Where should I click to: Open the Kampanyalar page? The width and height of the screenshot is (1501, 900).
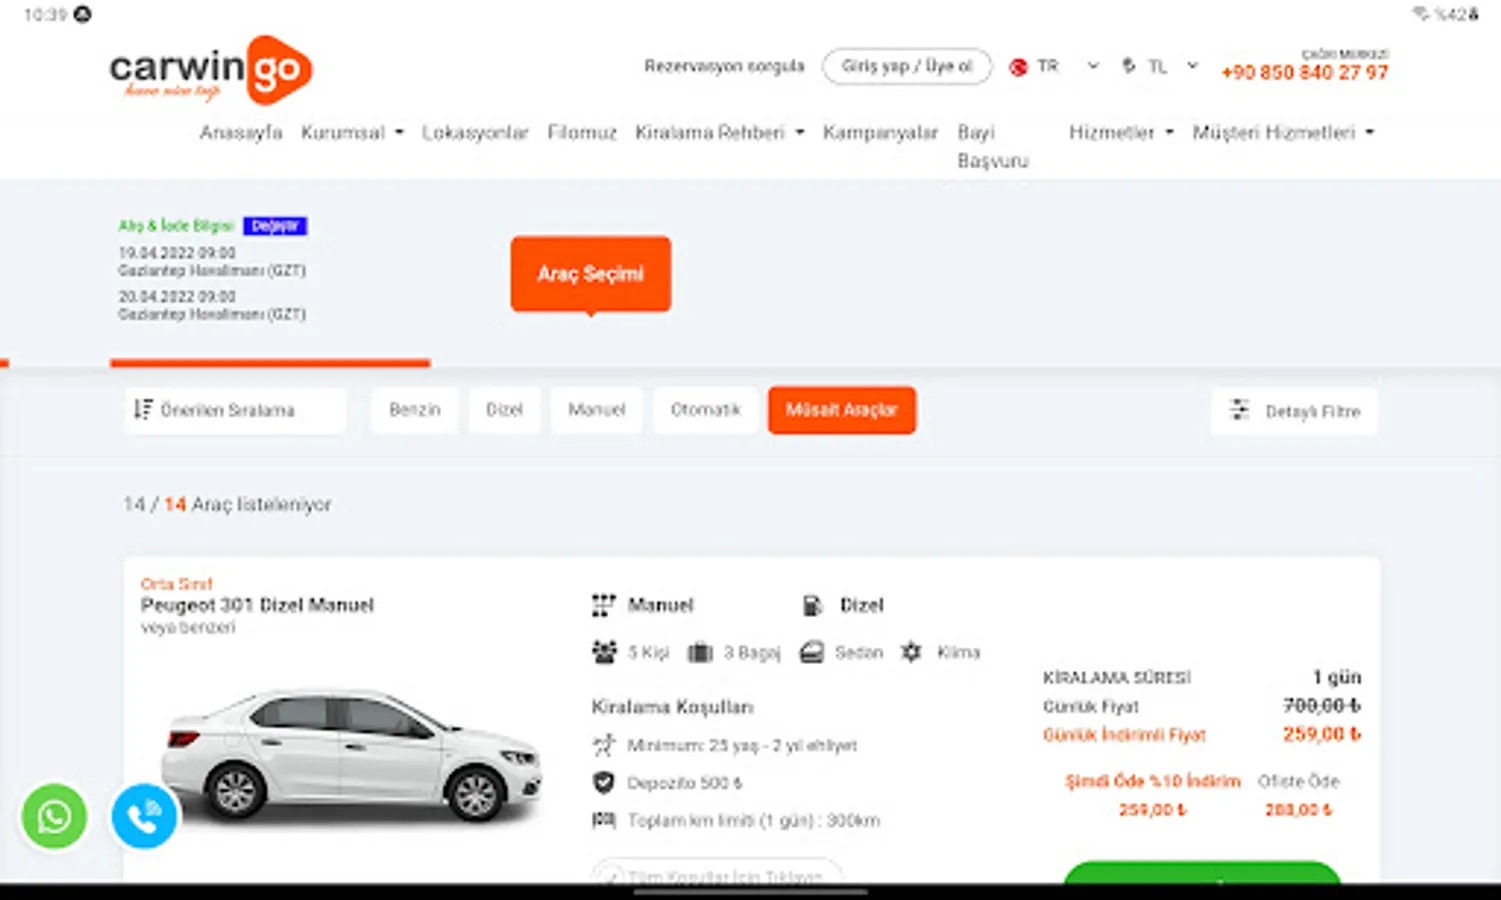[x=881, y=132]
